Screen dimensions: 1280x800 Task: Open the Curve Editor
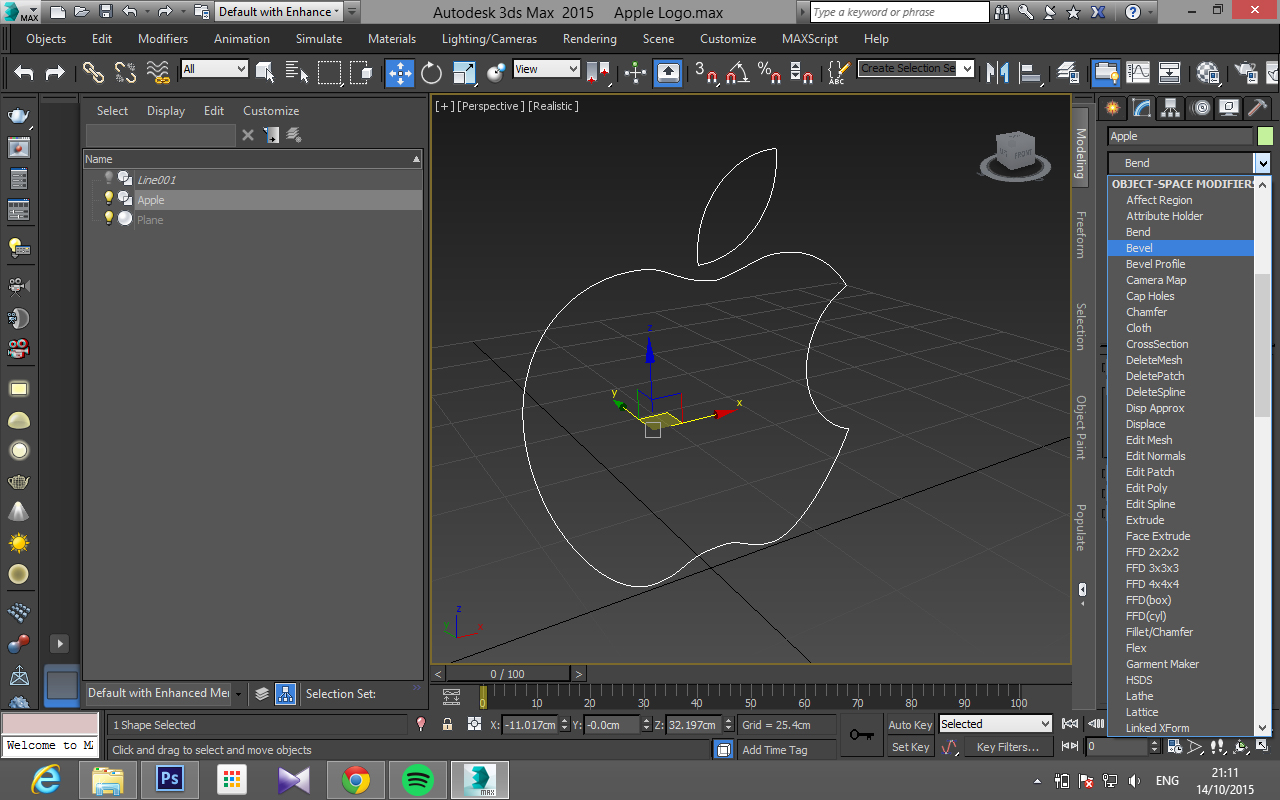[x=1138, y=72]
